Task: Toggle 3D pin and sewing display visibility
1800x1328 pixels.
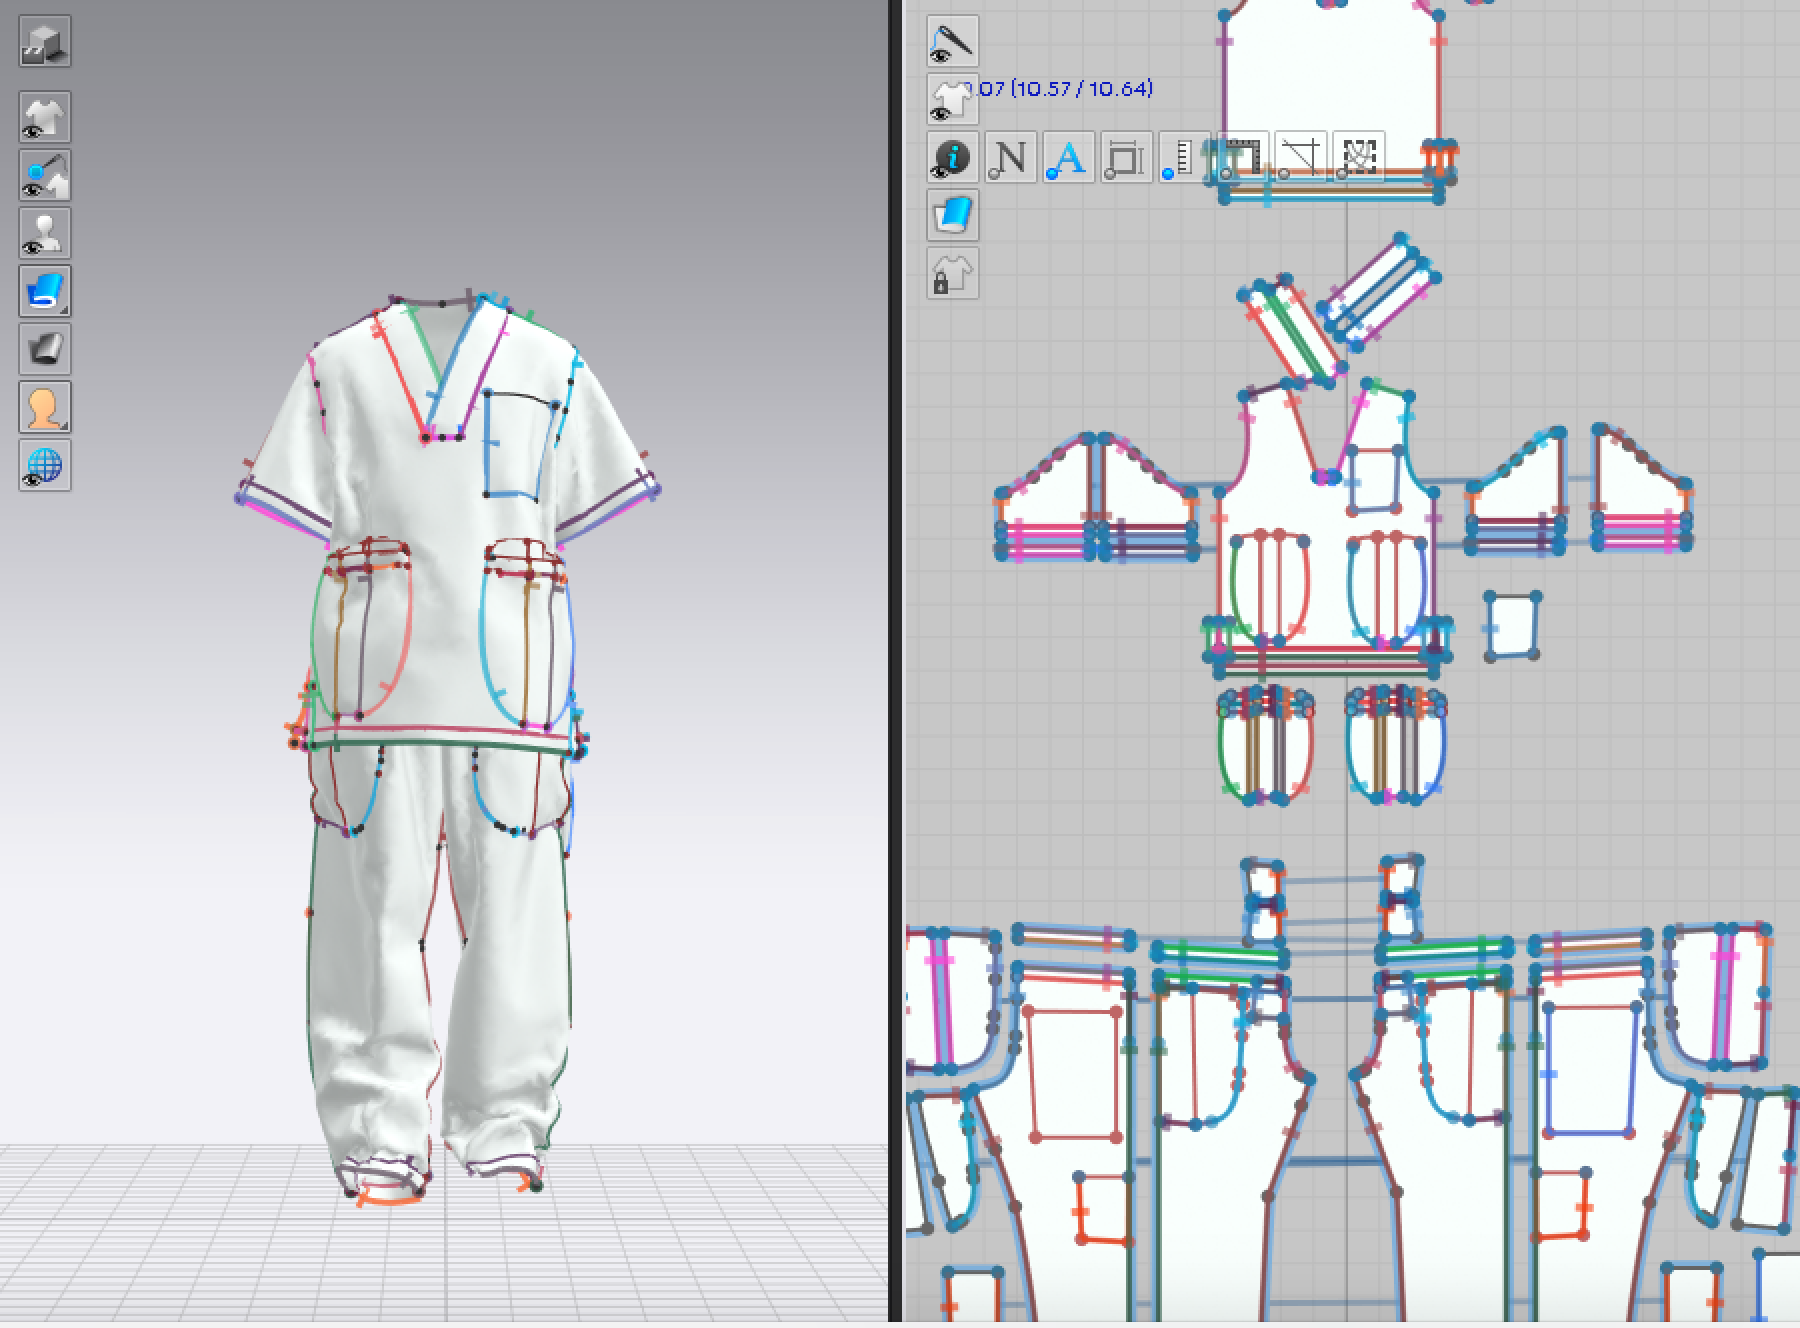Action: [x=45, y=175]
